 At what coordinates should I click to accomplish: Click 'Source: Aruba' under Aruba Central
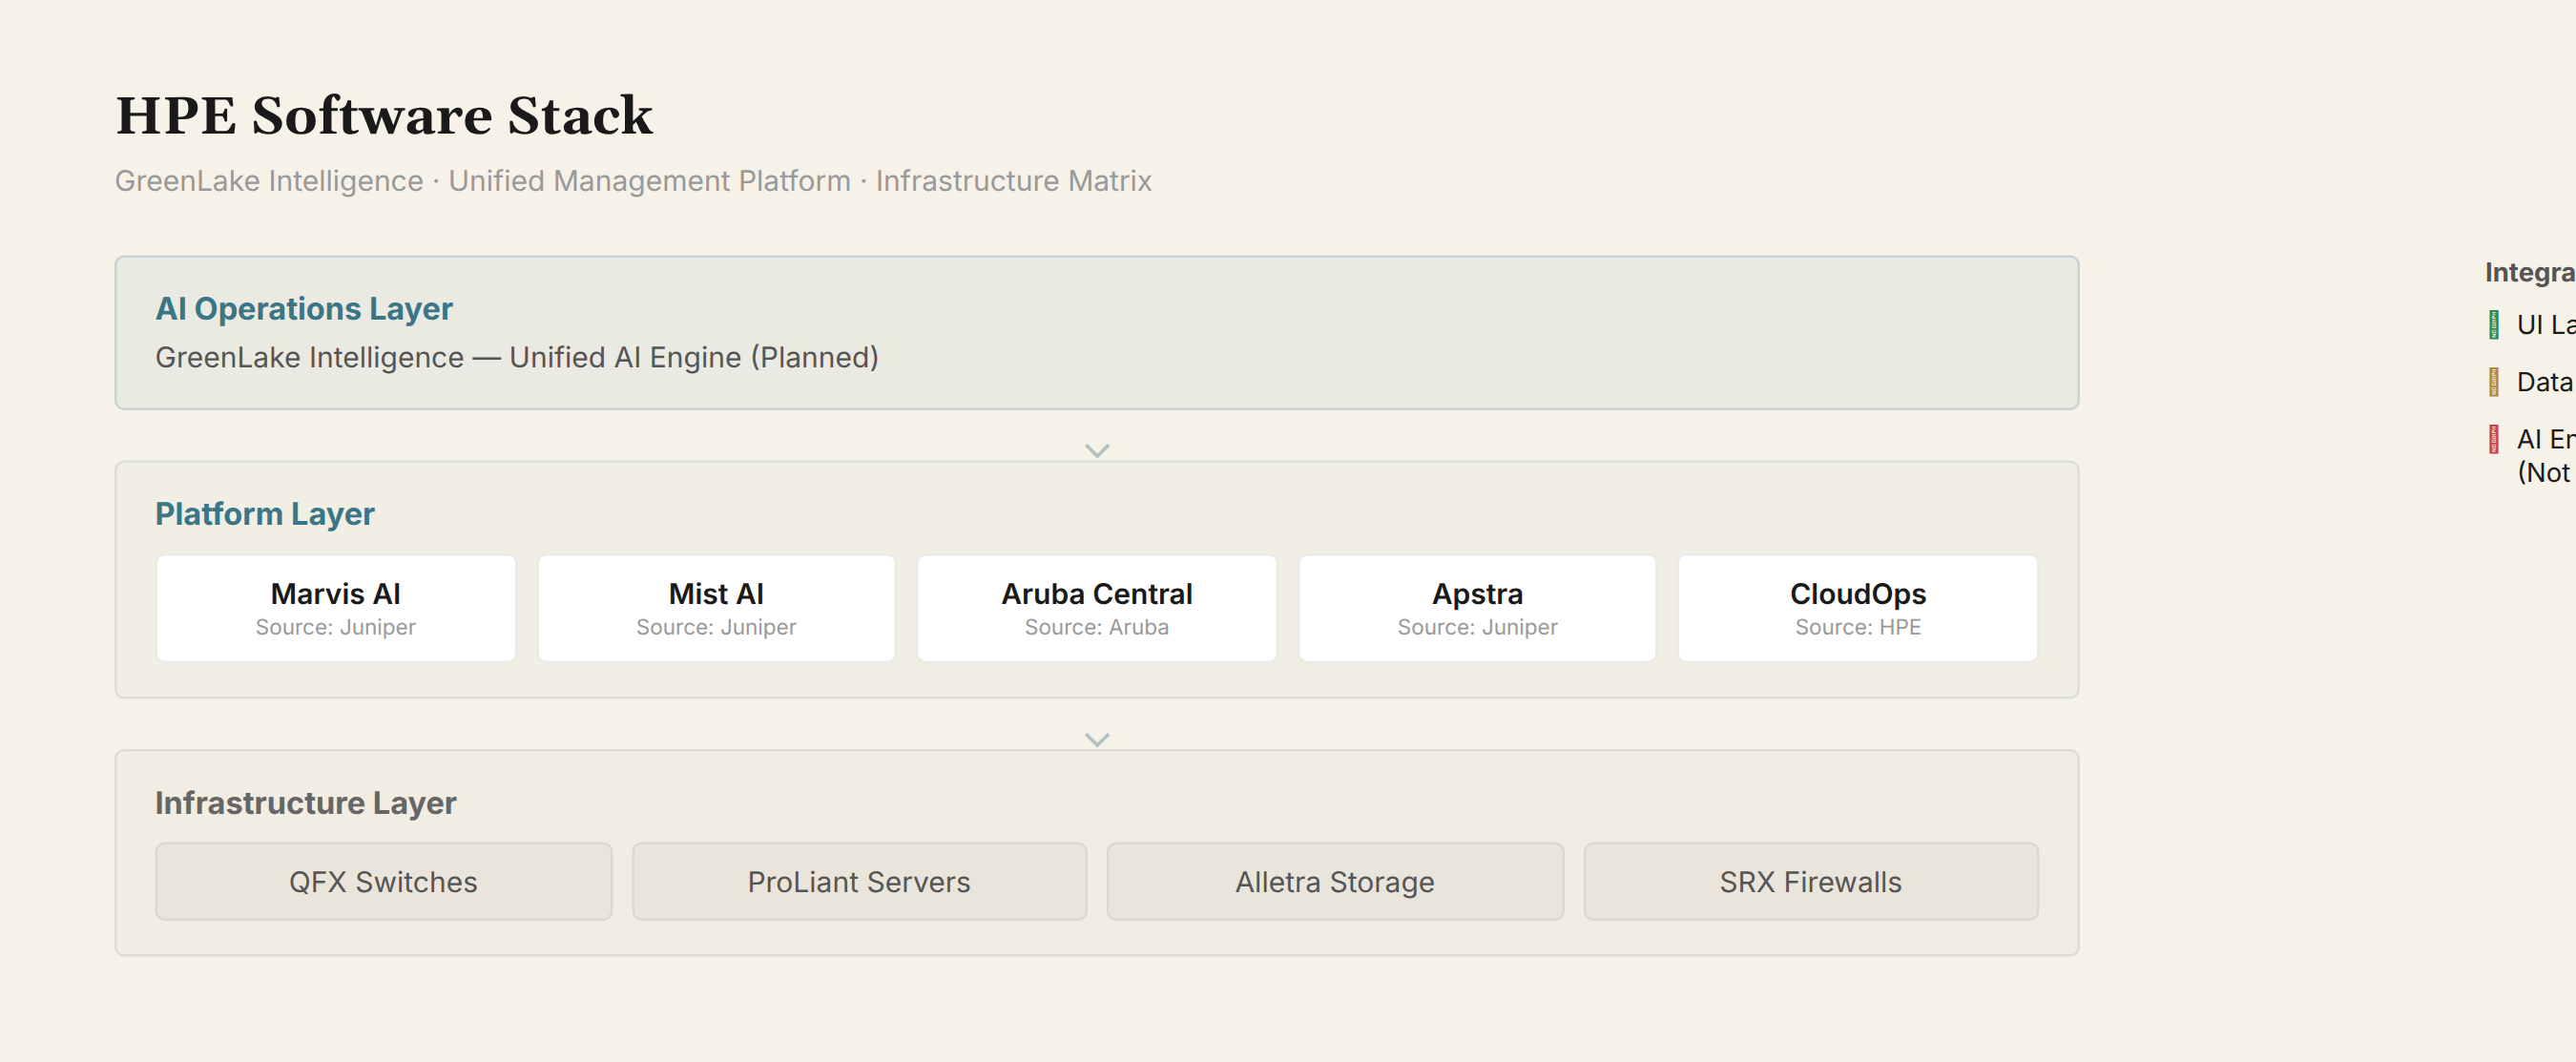point(1097,627)
